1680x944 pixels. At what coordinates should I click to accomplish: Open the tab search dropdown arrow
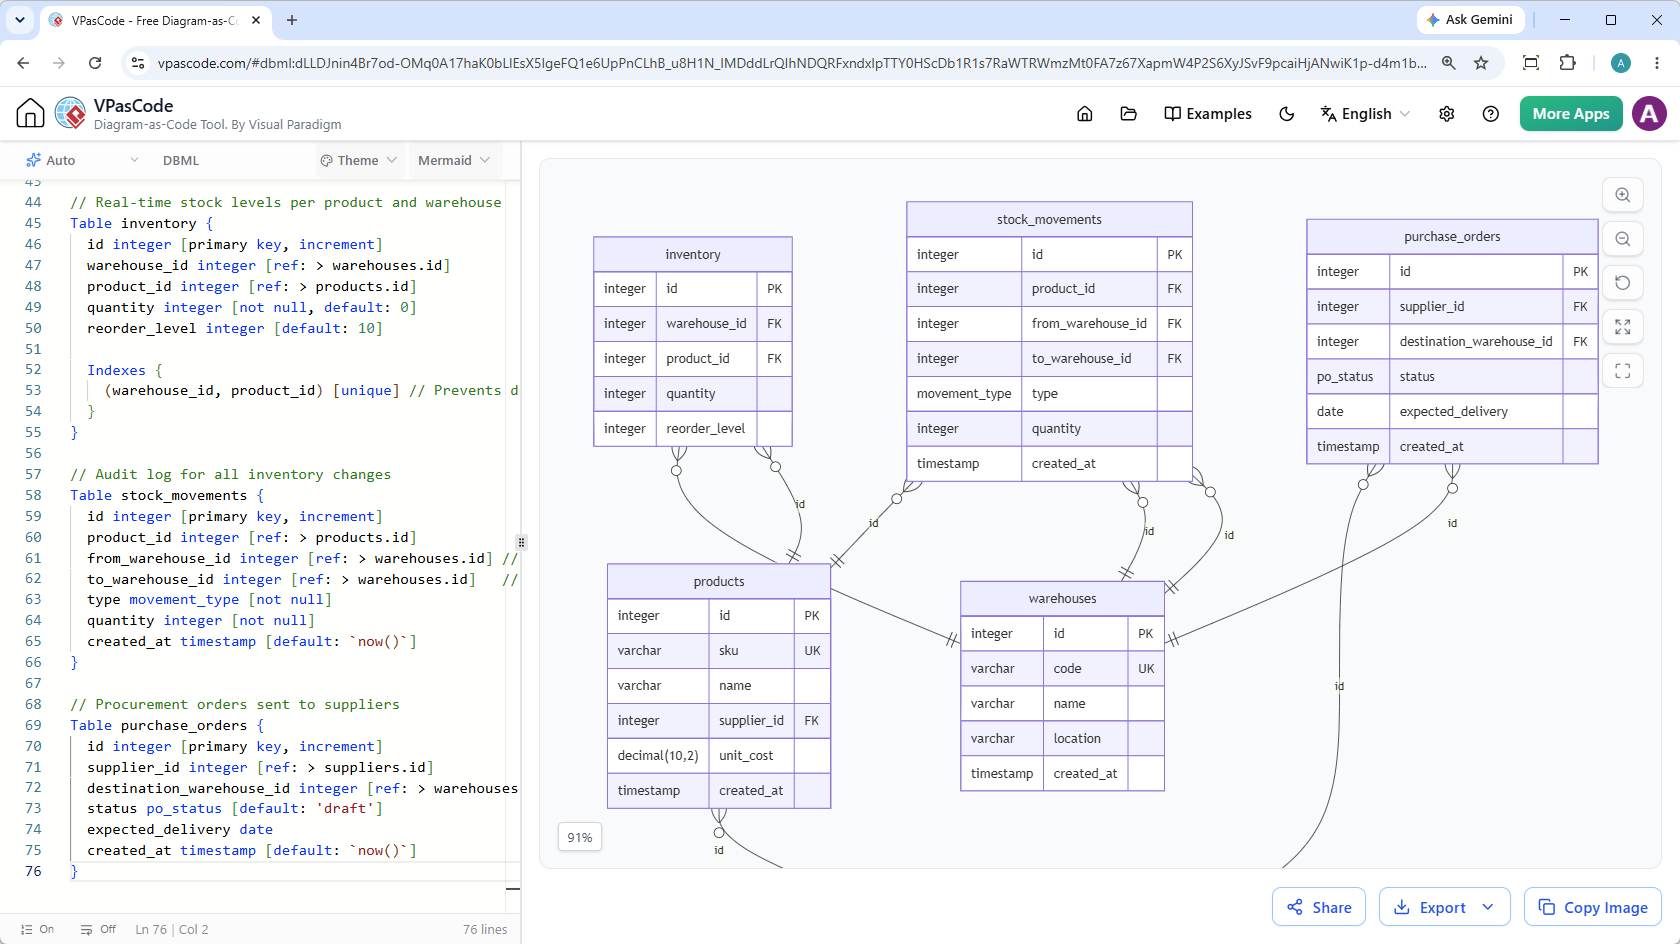click(x=19, y=20)
